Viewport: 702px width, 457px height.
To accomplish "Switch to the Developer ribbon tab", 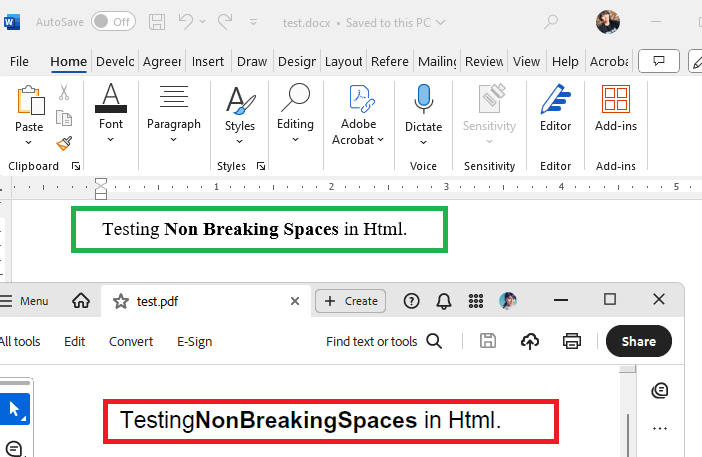I will [115, 61].
